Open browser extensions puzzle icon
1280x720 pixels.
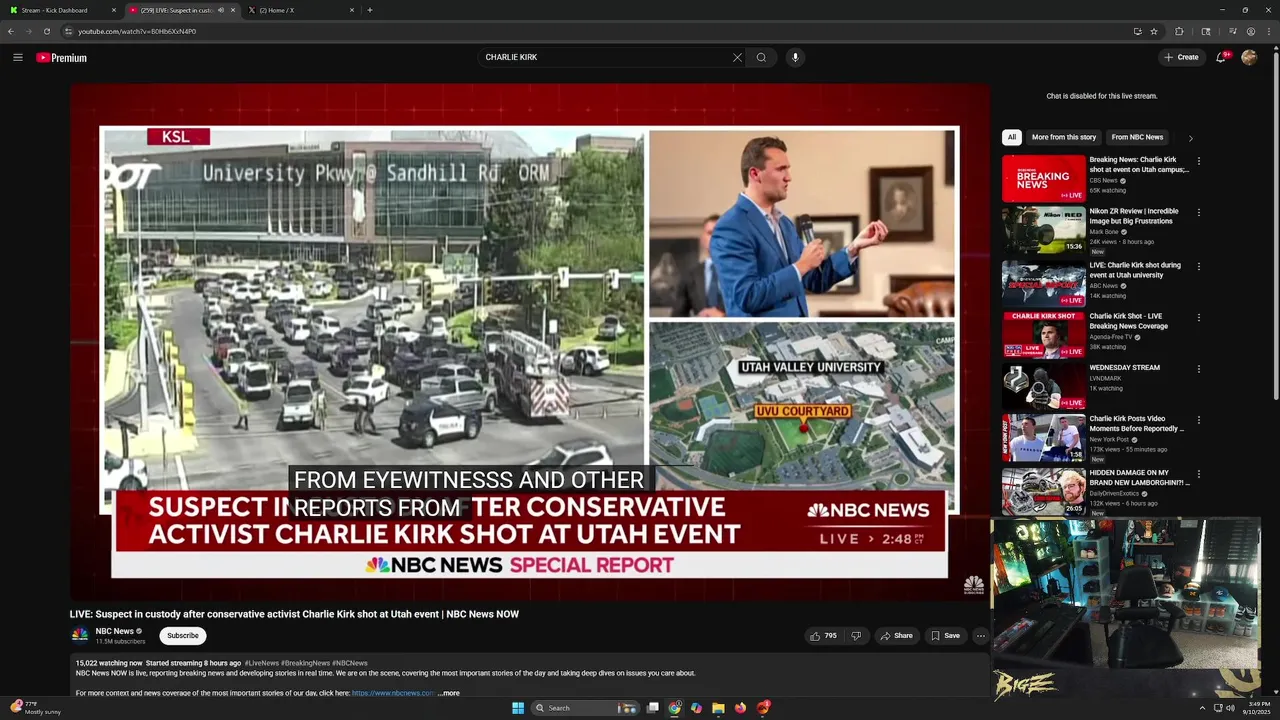click(x=1179, y=31)
